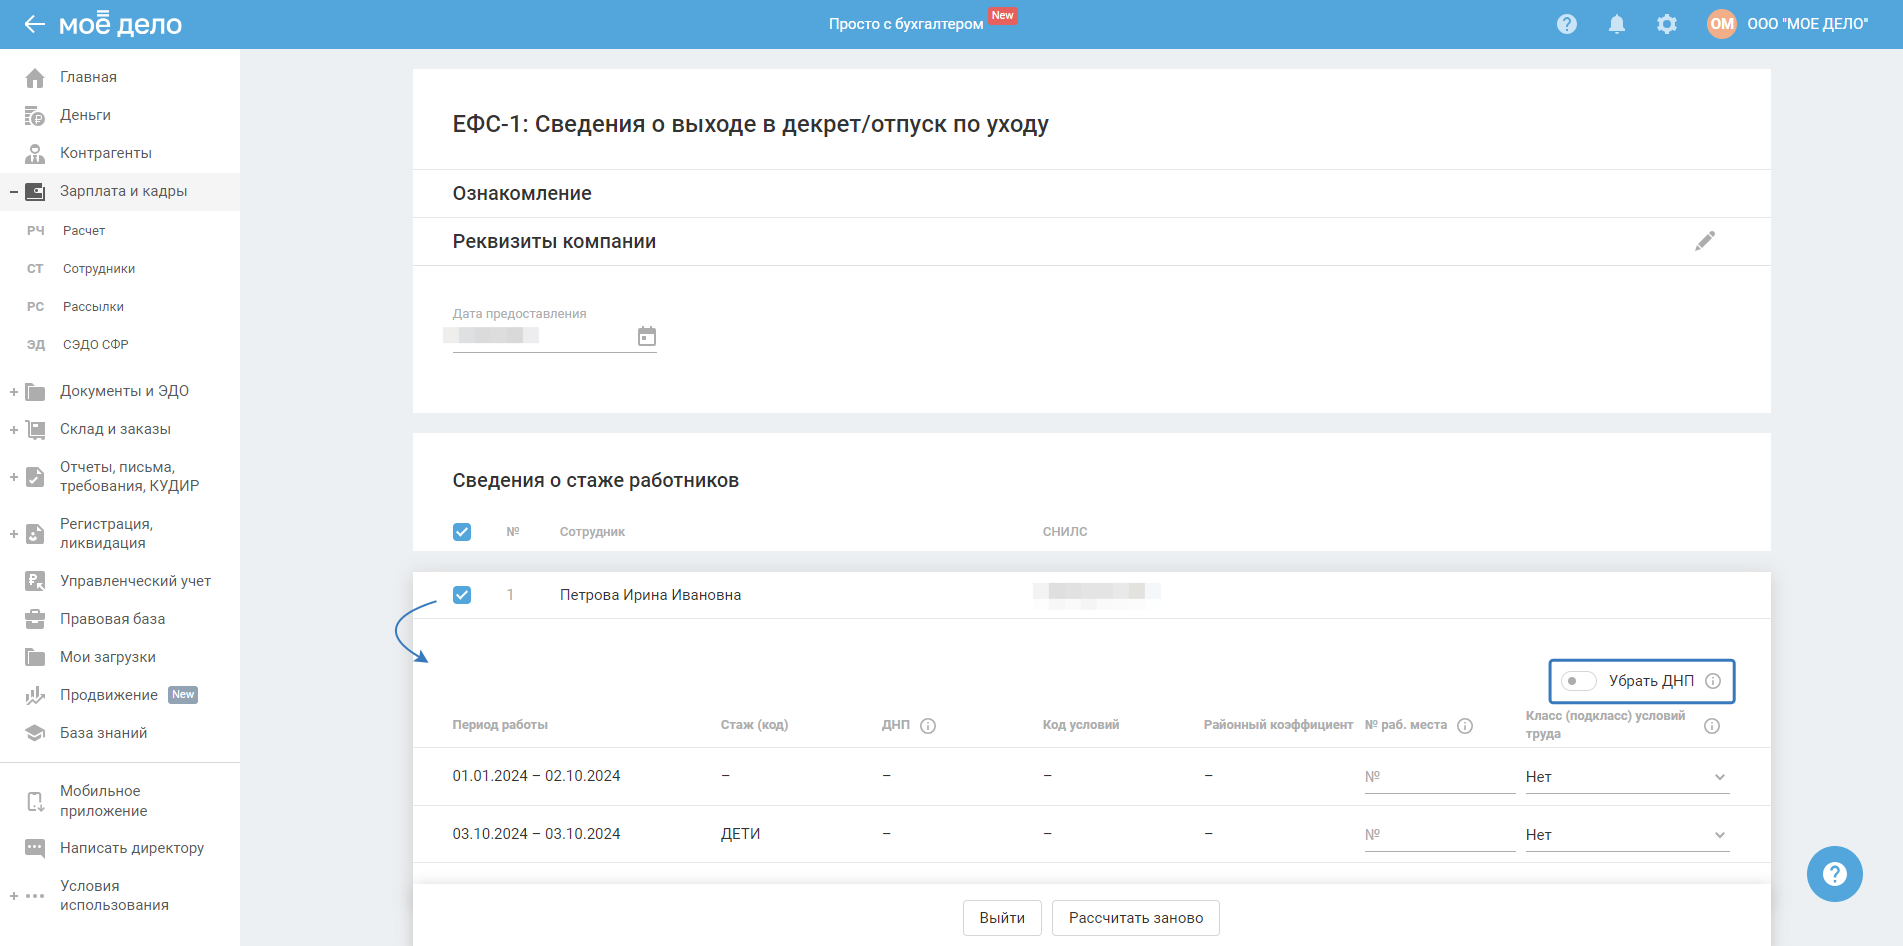Screen dimensions: 1903x946
Task: Click the back arrow in the header
Action: [34, 24]
